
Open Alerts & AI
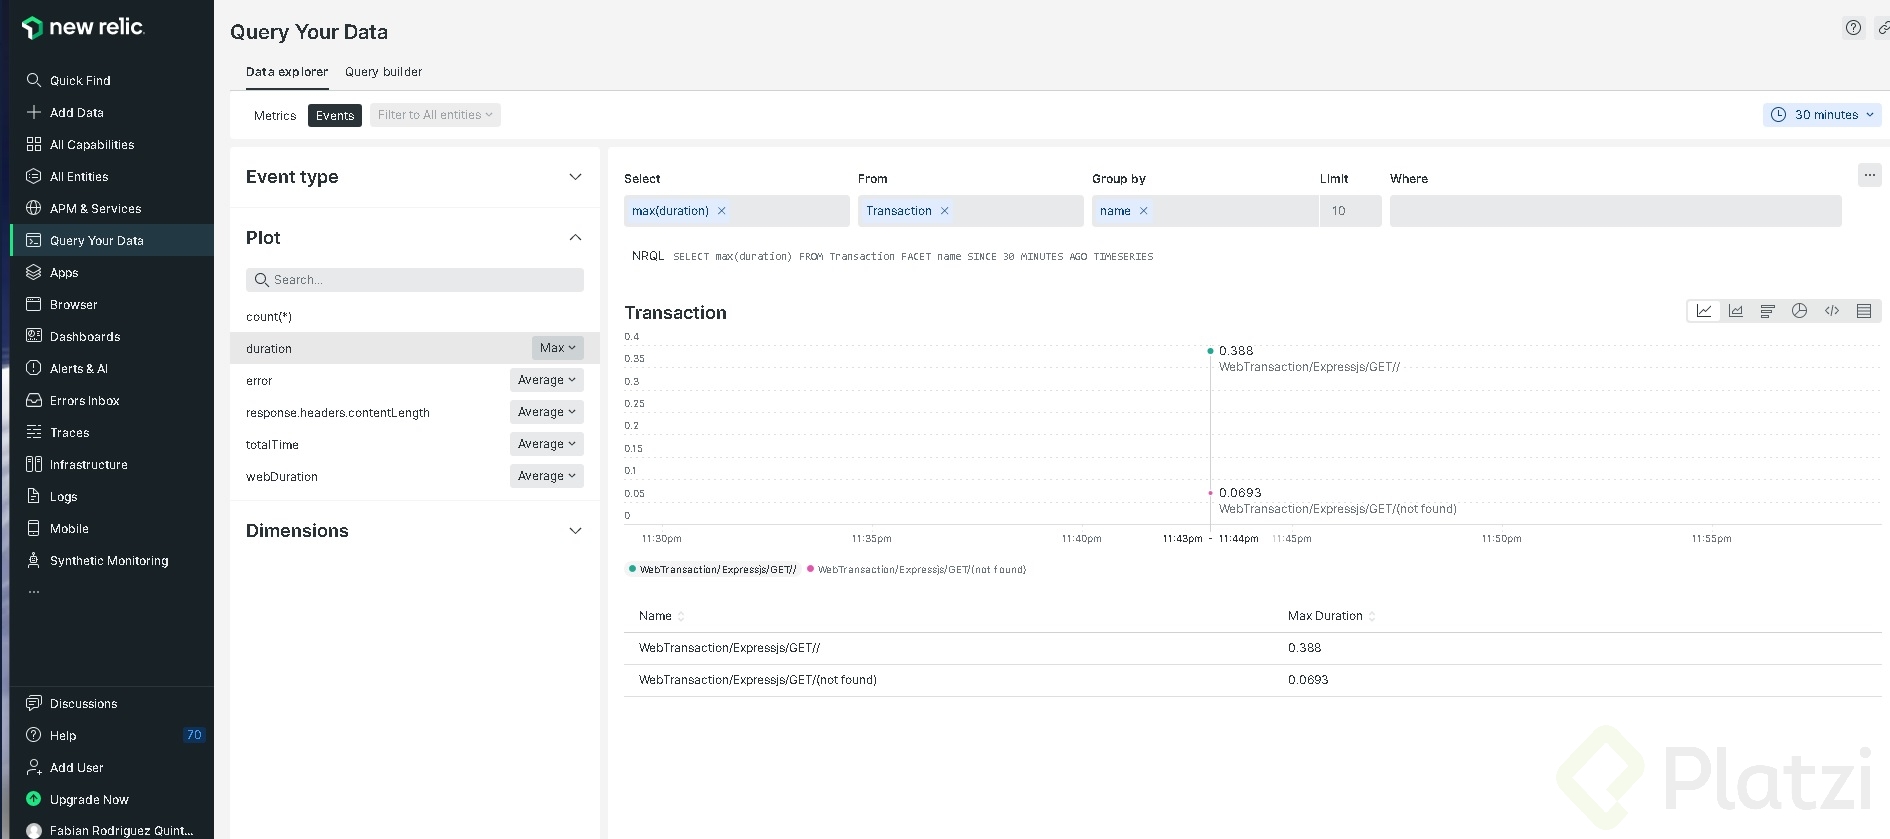click(x=111, y=368)
